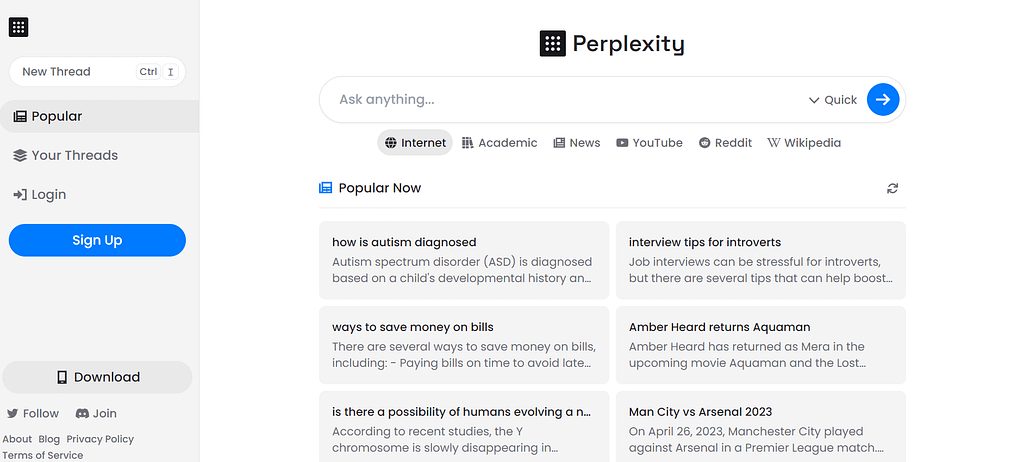This screenshot has width=1023, height=462.
Task: Expand the Quick mode dropdown
Action: pyautogui.click(x=832, y=100)
